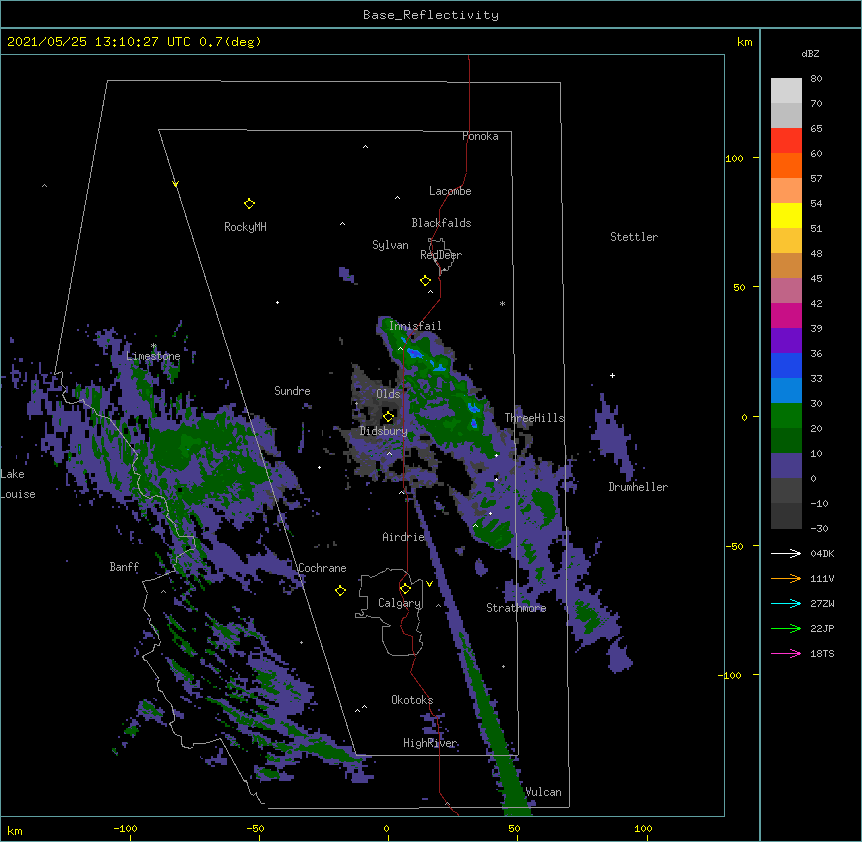This screenshot has width=862, height=842.
Task: Click the white 04DK arrow in legend
Action: [786, 553]
